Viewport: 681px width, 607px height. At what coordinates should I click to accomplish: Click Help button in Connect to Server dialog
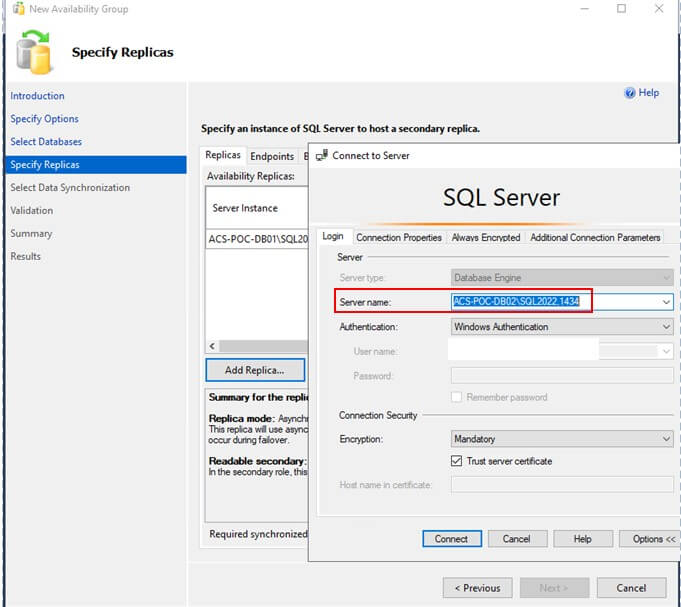click(582, 539)
